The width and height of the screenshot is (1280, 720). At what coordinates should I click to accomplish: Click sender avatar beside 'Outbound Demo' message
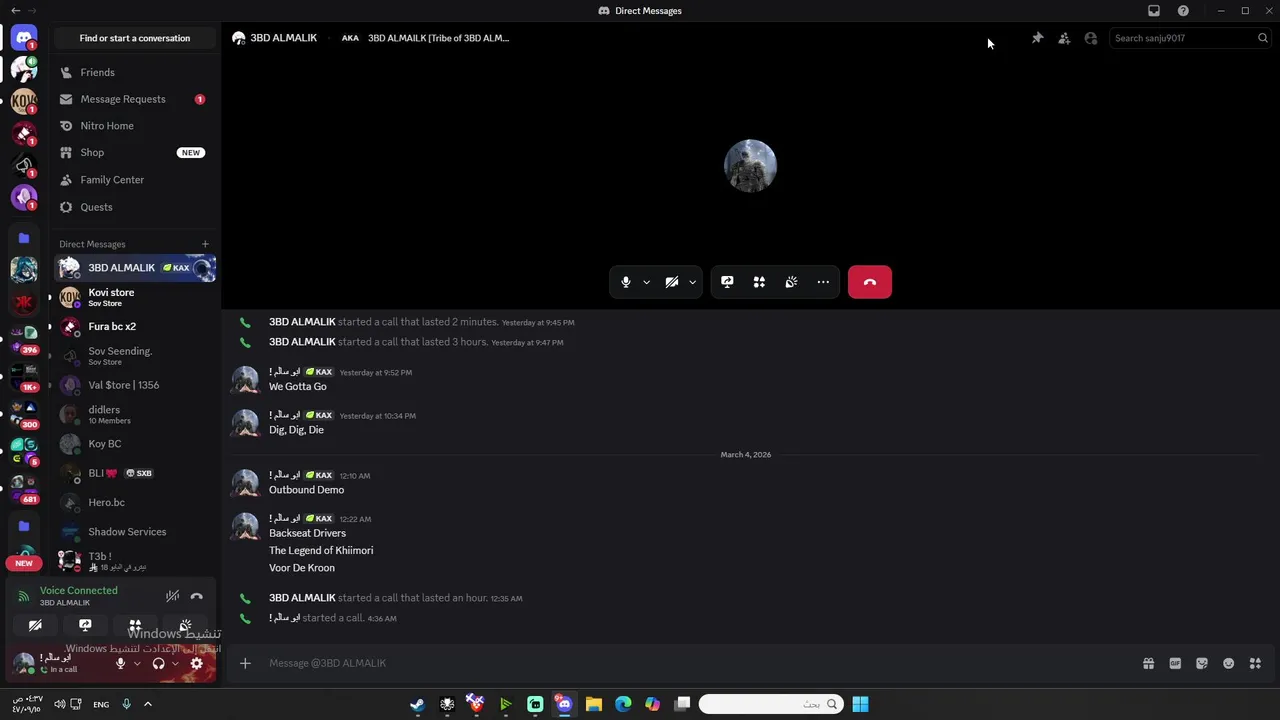[245, 483]
